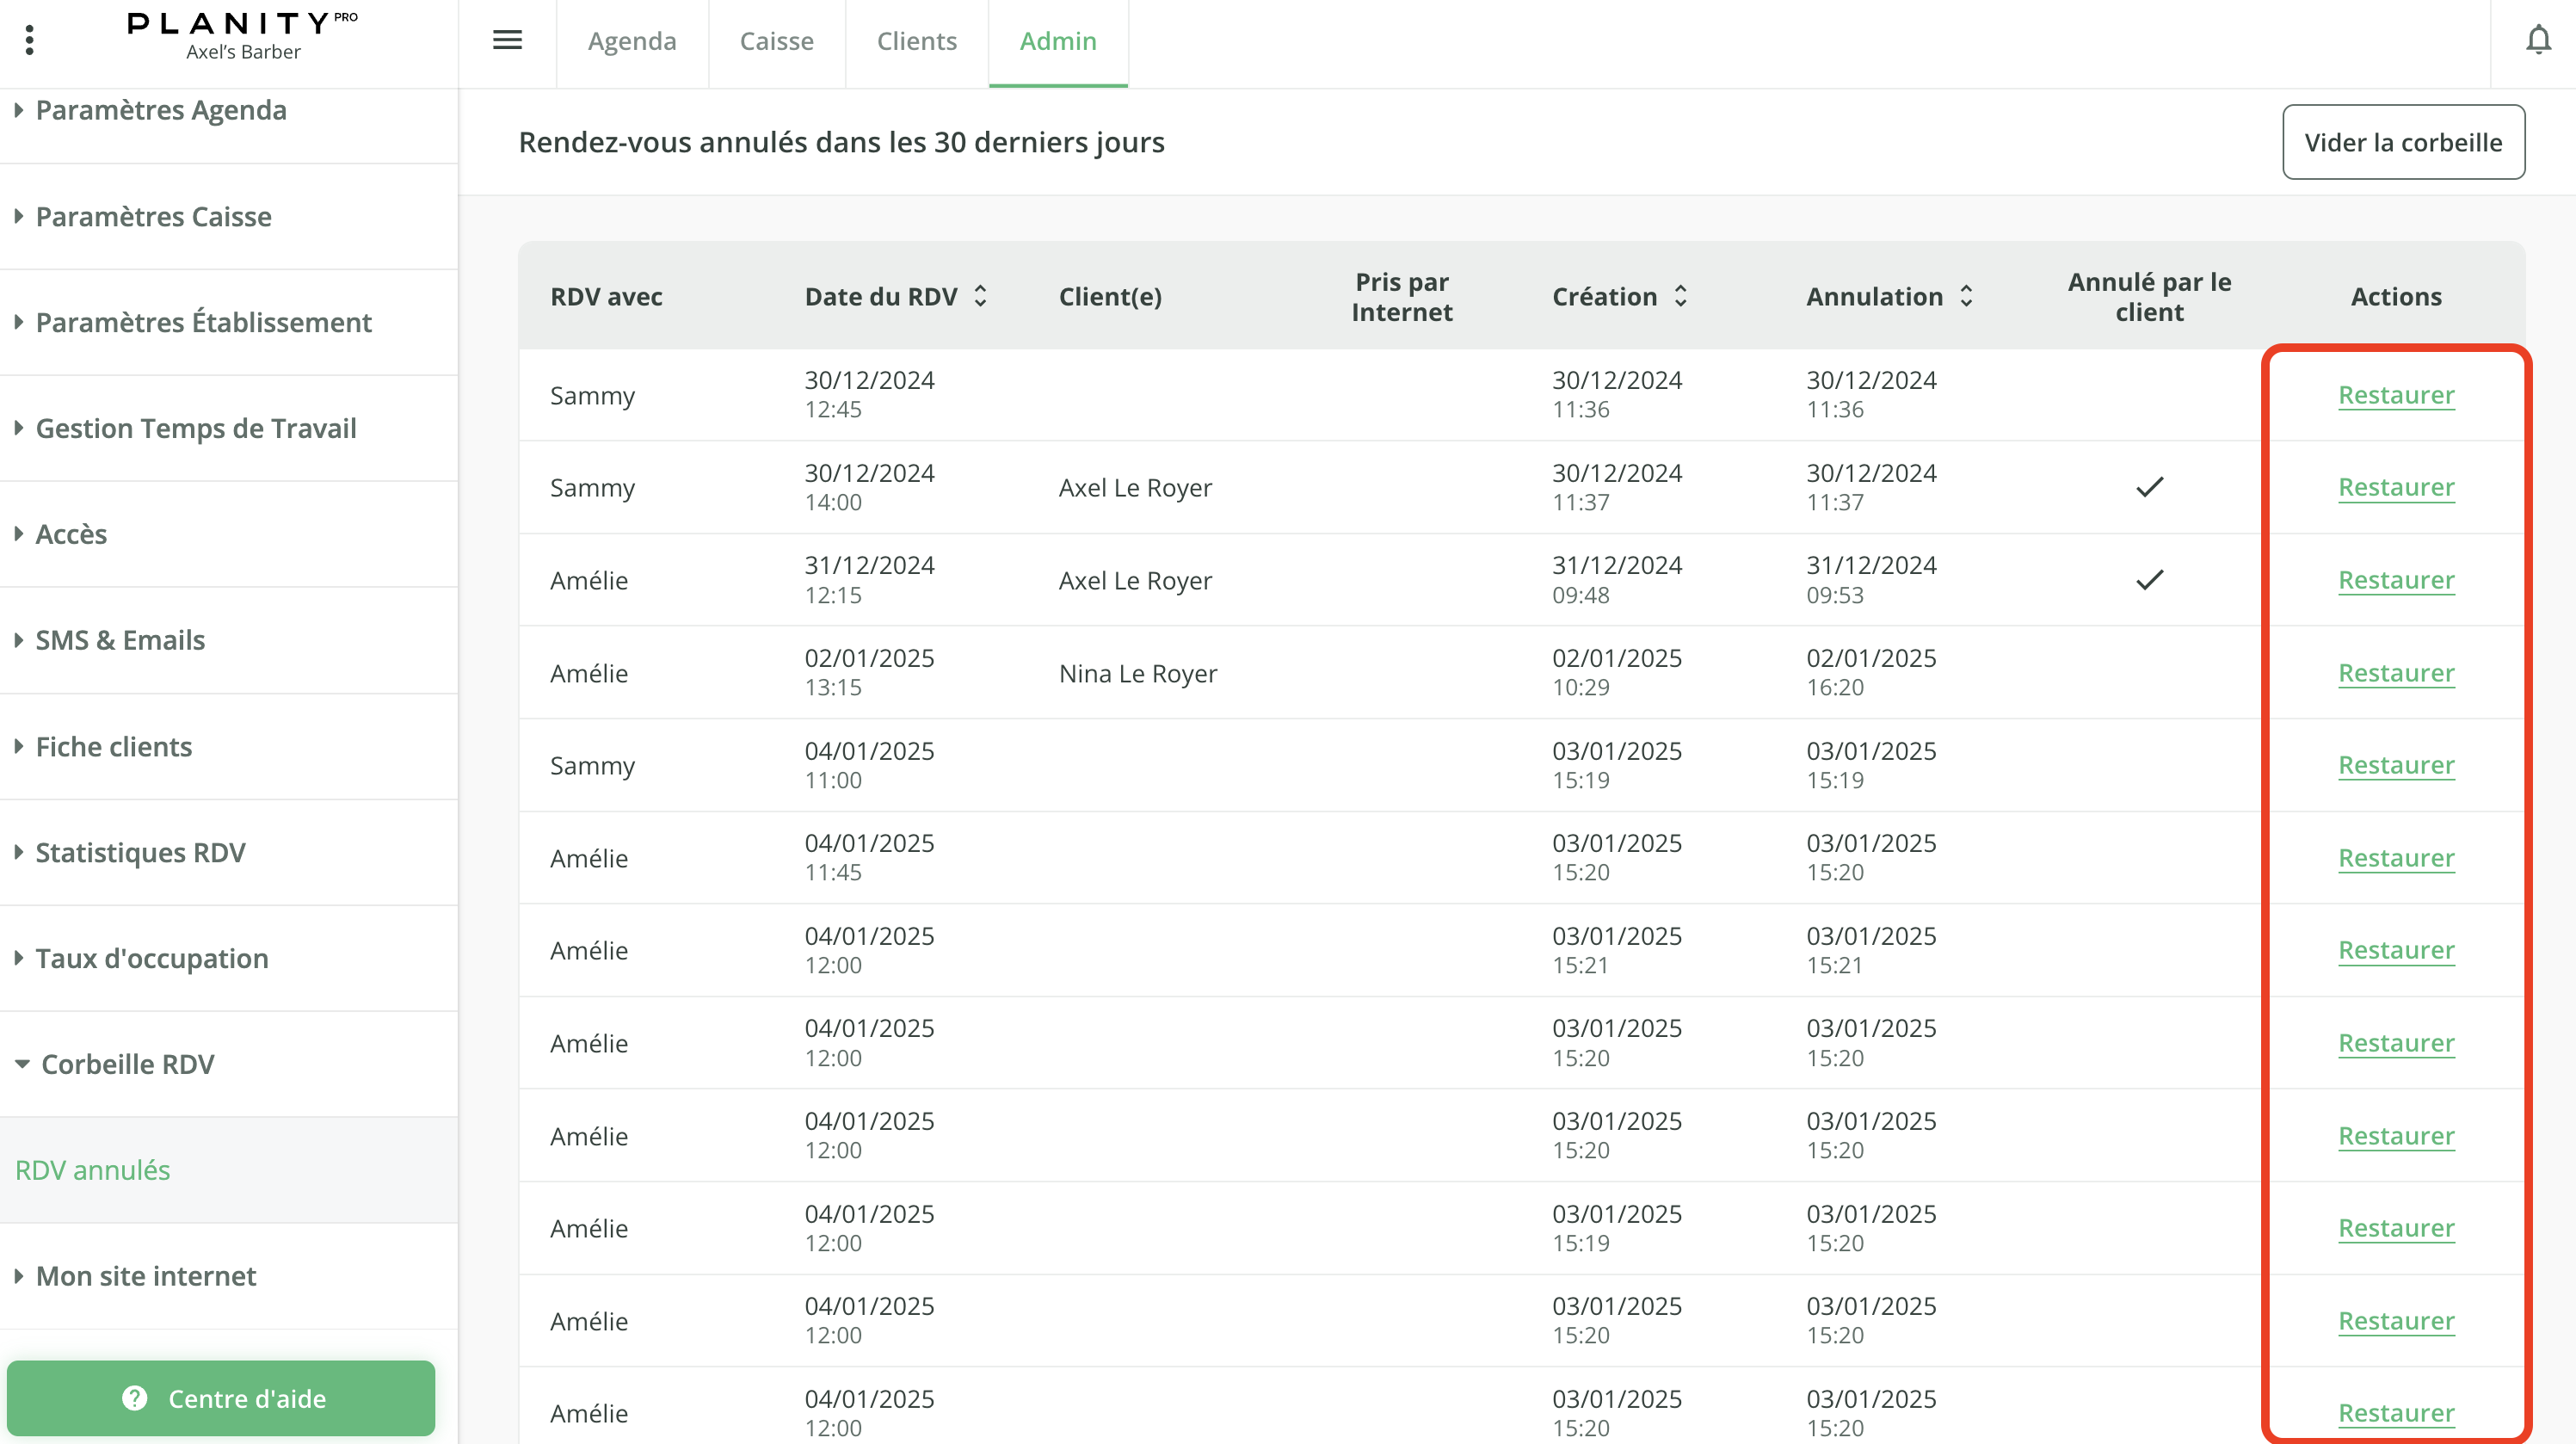Open the three-dot menu top left
Image resolution: width=2576 pixels, height=1444 pixels.
point(29,39)
